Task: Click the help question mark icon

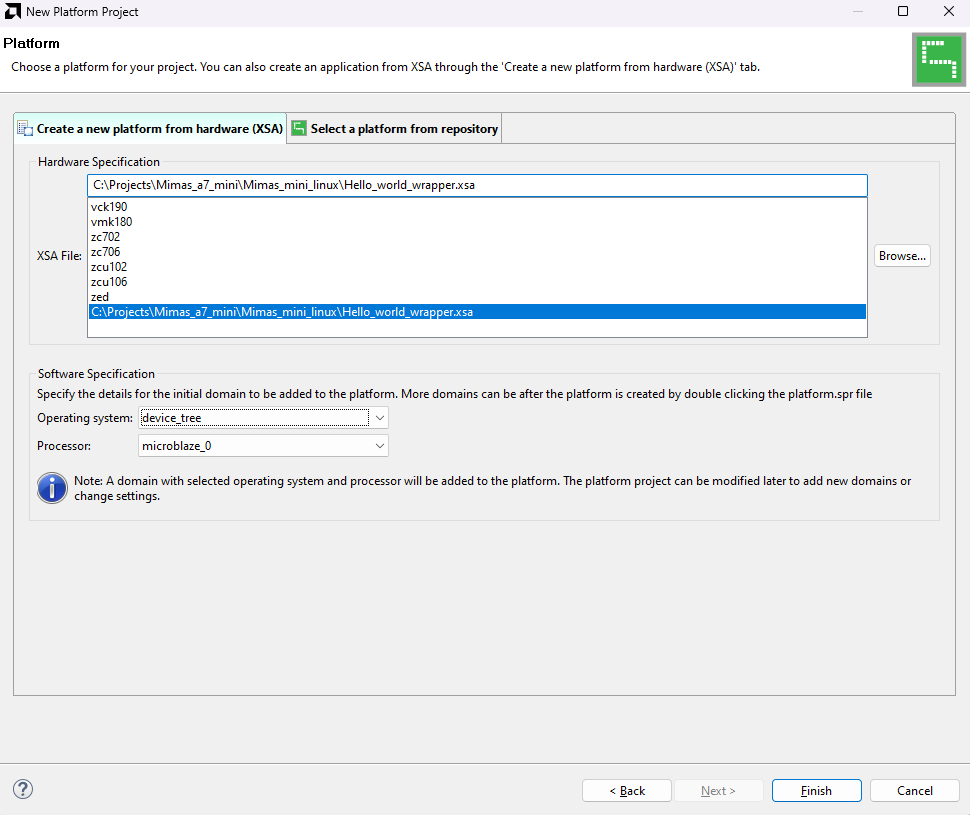Action: [23, 789]
